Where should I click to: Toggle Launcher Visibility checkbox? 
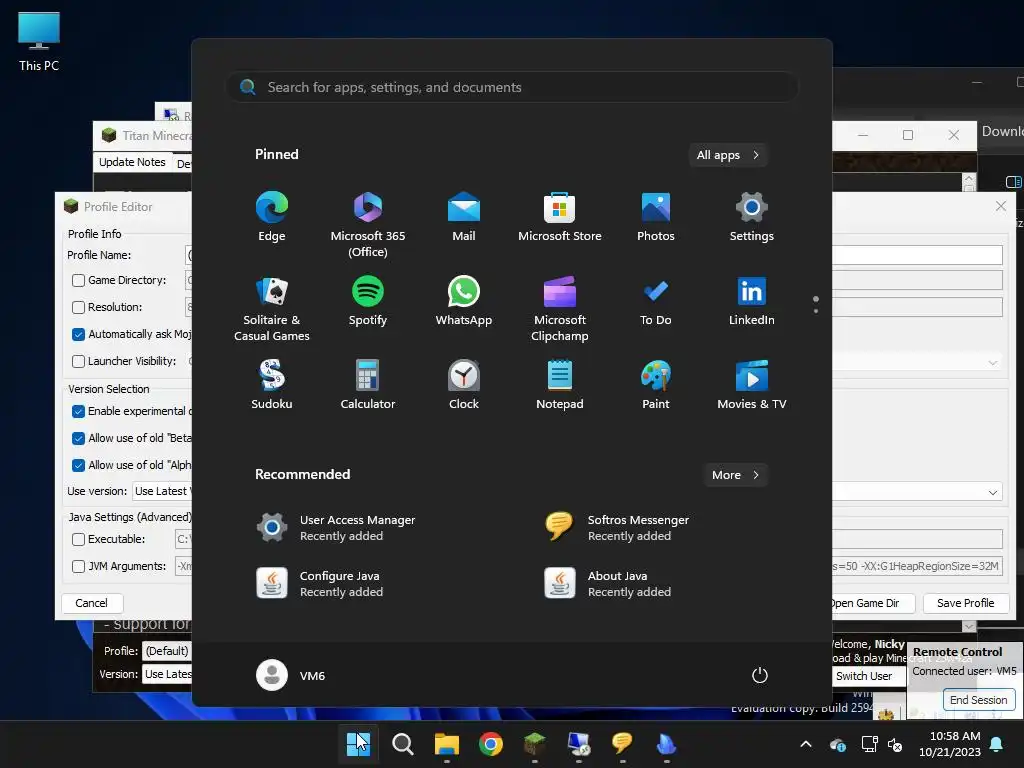[78, 361]
